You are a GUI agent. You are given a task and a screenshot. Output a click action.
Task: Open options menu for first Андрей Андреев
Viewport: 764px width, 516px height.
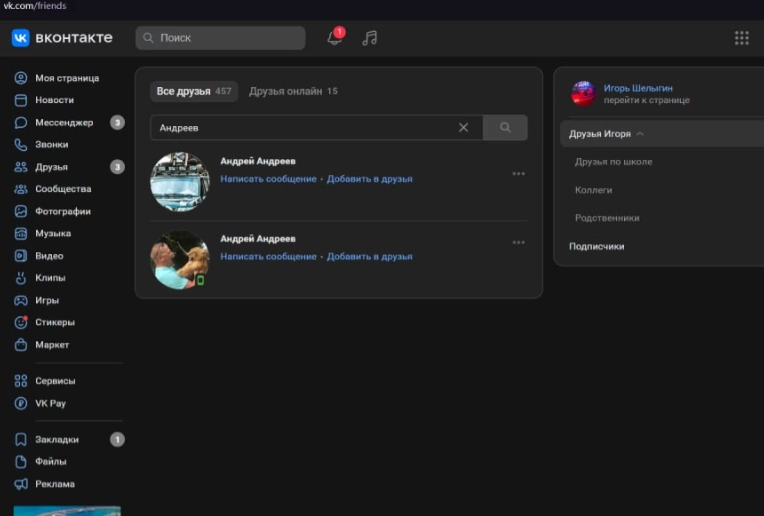518,174
